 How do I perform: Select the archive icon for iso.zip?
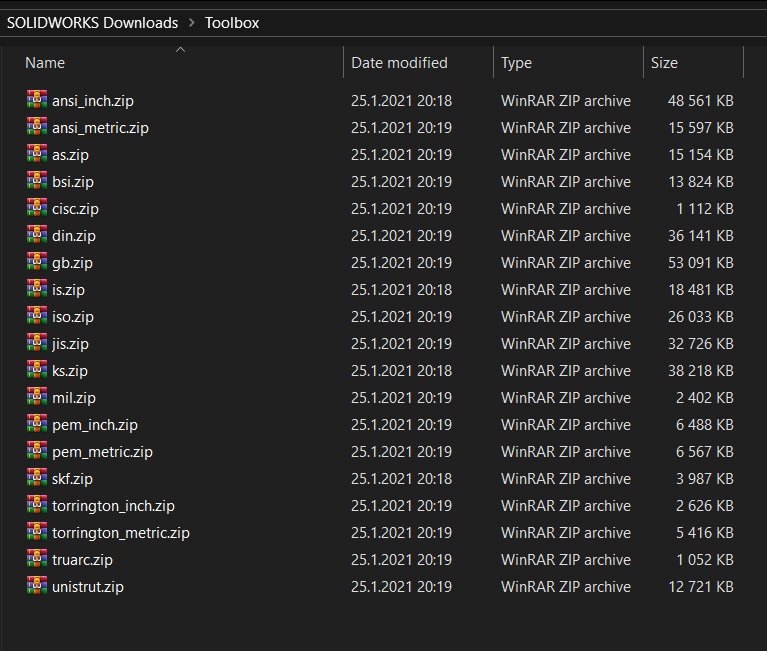(x=37, y=315)
